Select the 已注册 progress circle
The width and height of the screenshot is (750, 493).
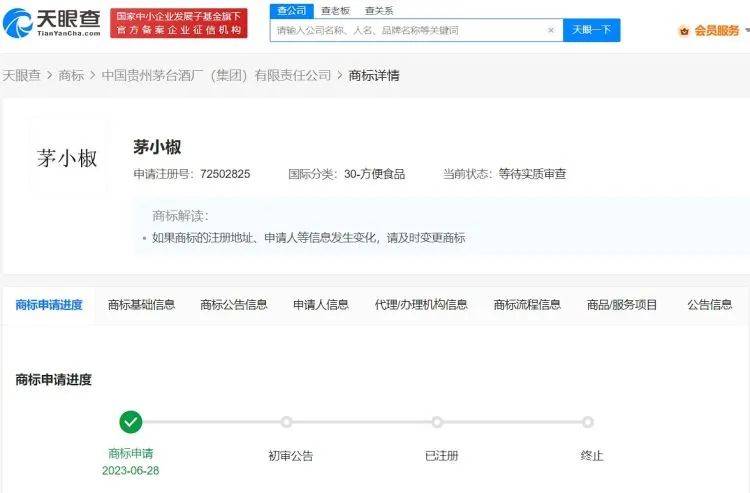[x=437, y=422]
